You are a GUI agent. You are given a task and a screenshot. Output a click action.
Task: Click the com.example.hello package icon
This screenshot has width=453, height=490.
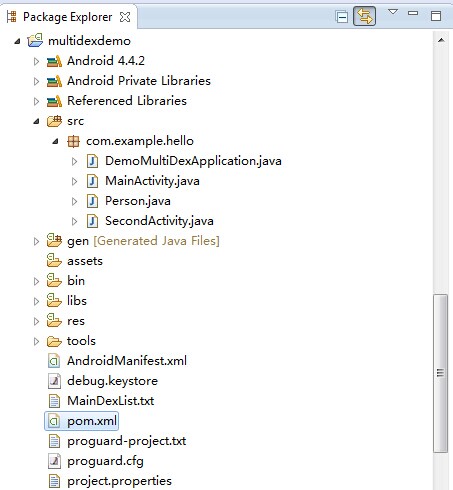tap(73, 141)
